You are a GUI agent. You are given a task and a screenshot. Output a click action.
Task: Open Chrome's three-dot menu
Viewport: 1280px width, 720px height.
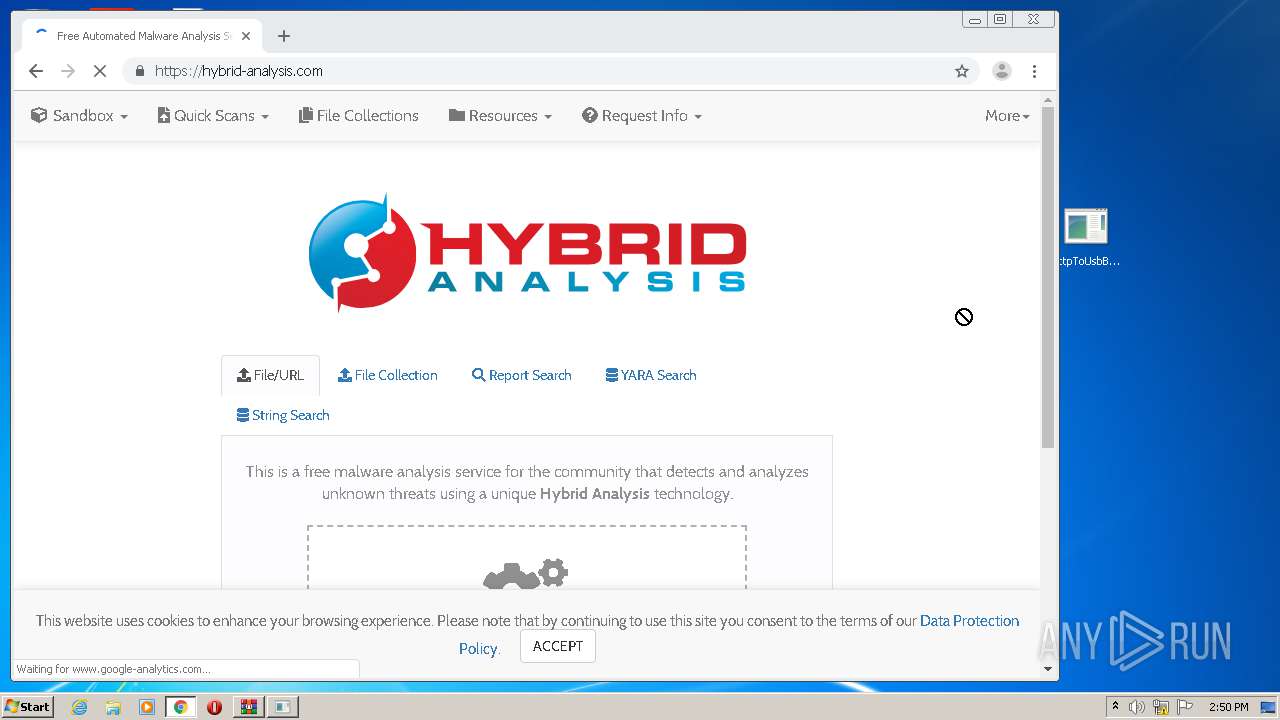pyautogui.click(x=1034, y=71)
